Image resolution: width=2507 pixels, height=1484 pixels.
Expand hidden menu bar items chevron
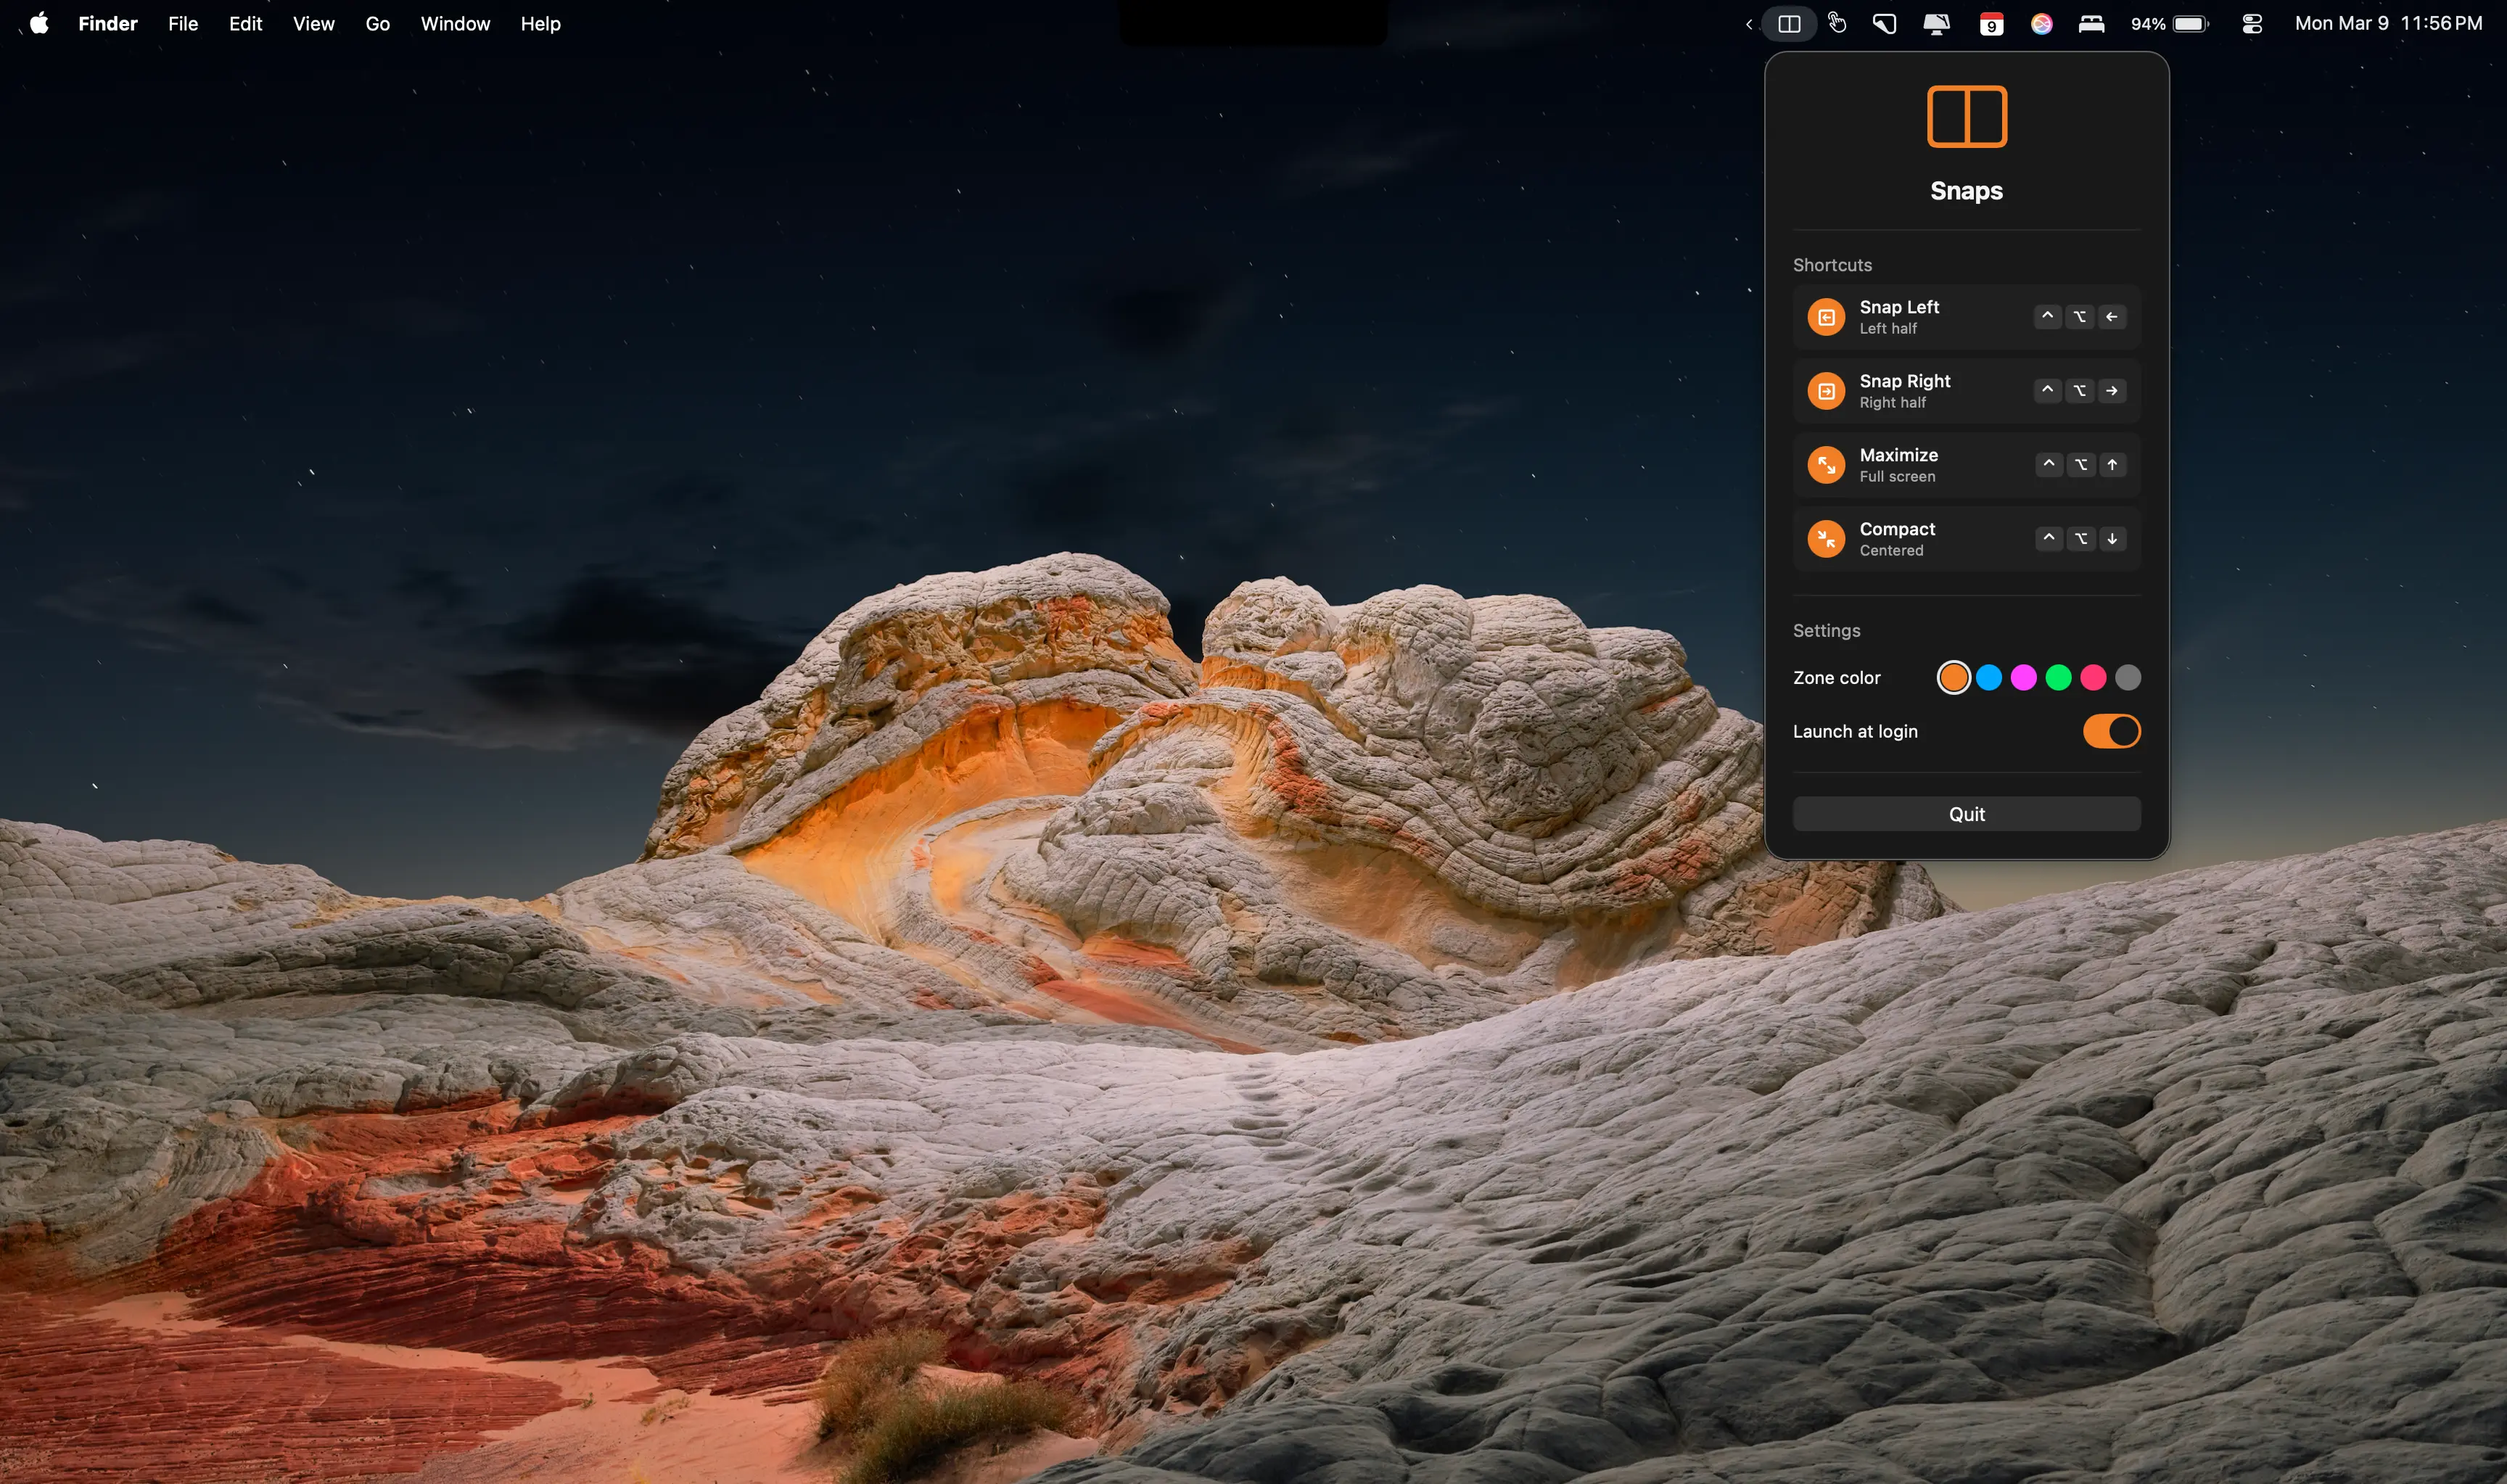point(1749,24)
